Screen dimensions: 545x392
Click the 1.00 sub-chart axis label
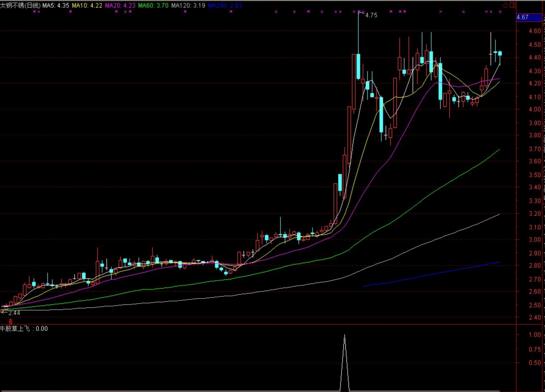534,335
